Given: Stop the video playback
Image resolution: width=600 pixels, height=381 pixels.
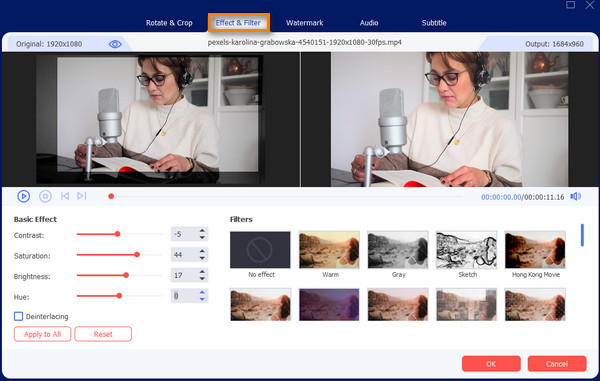Looking at the screenshot, I should 45,196.
